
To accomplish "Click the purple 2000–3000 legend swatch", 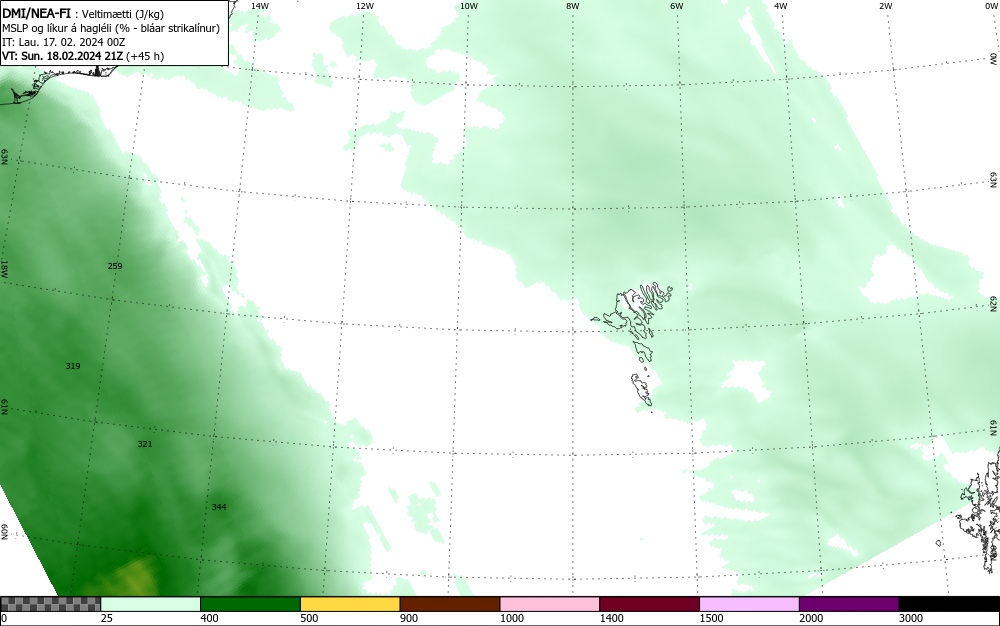I will tap(849, 604).
